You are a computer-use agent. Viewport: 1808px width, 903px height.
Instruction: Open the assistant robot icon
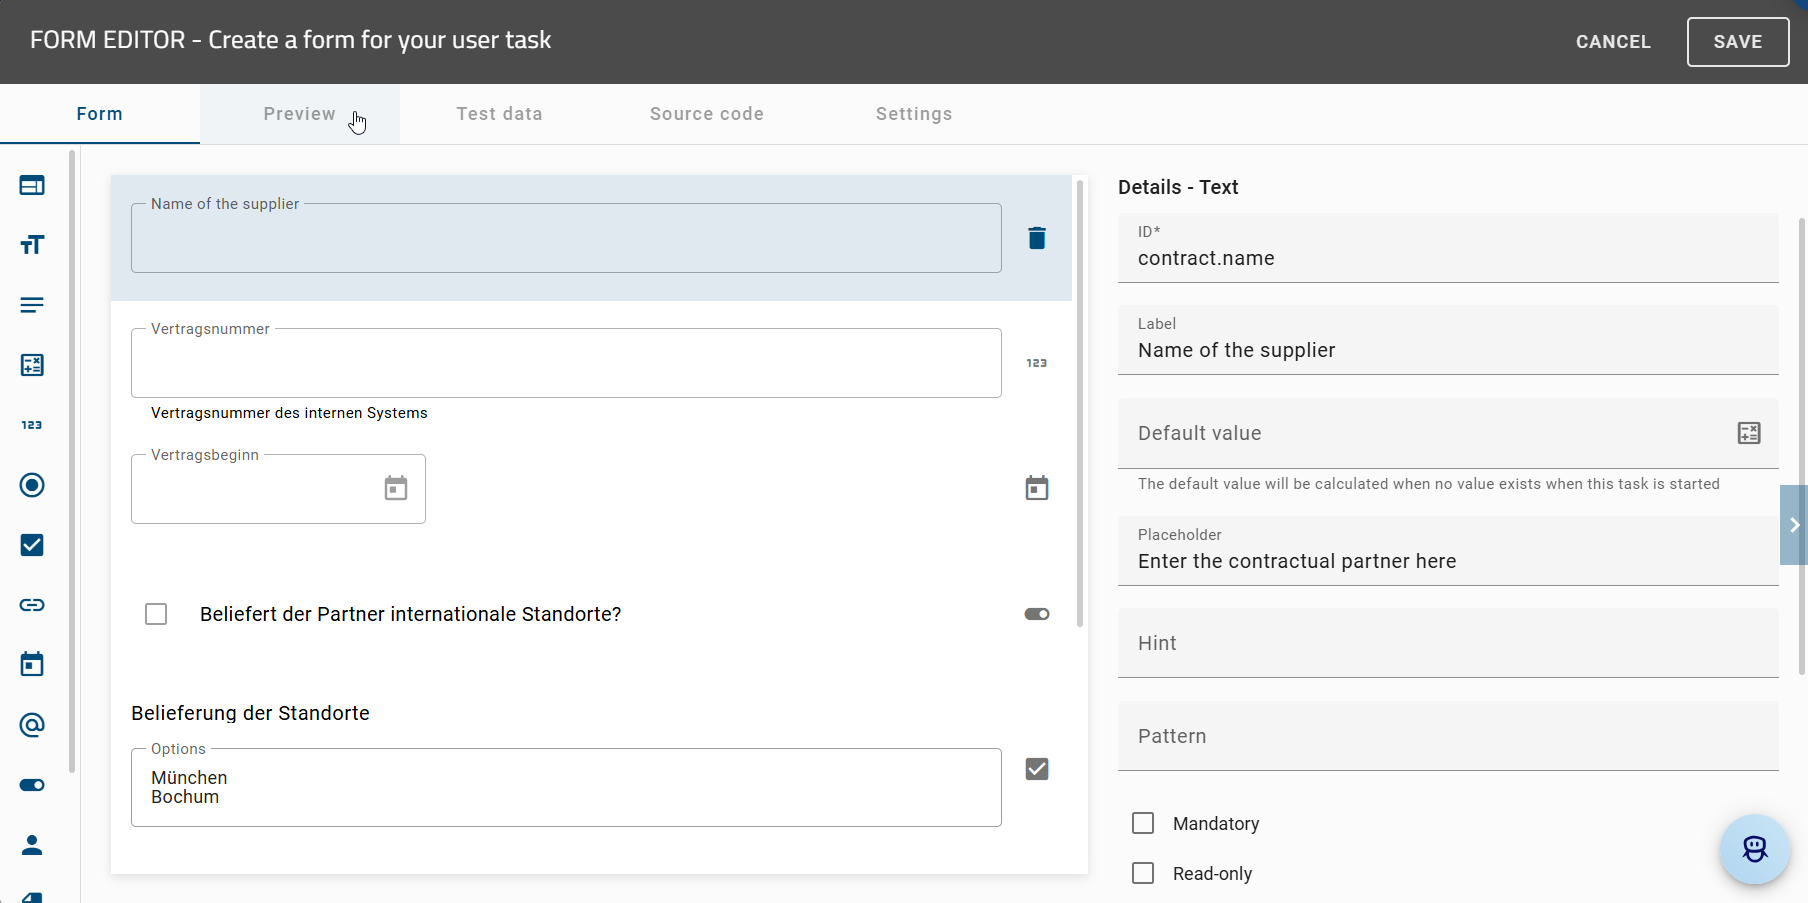[x=1754, y=849]
